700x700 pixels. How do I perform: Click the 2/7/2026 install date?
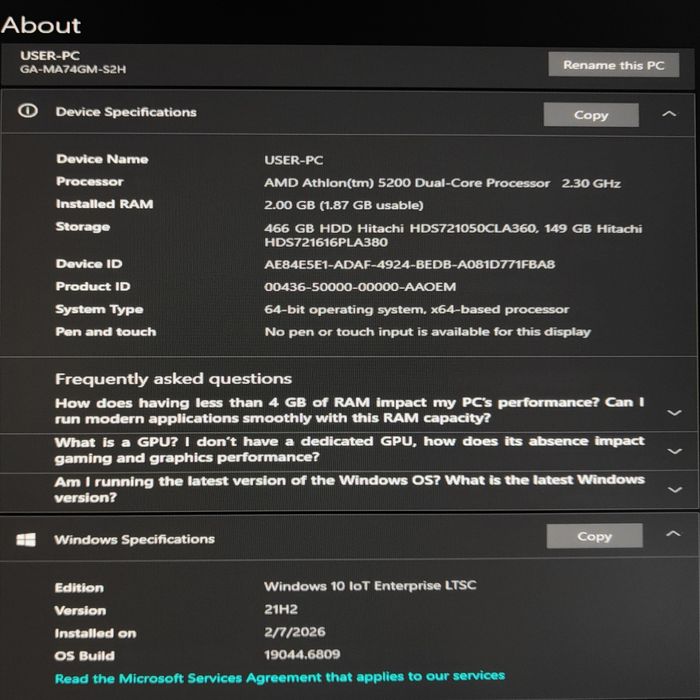[x=295, y=632]
